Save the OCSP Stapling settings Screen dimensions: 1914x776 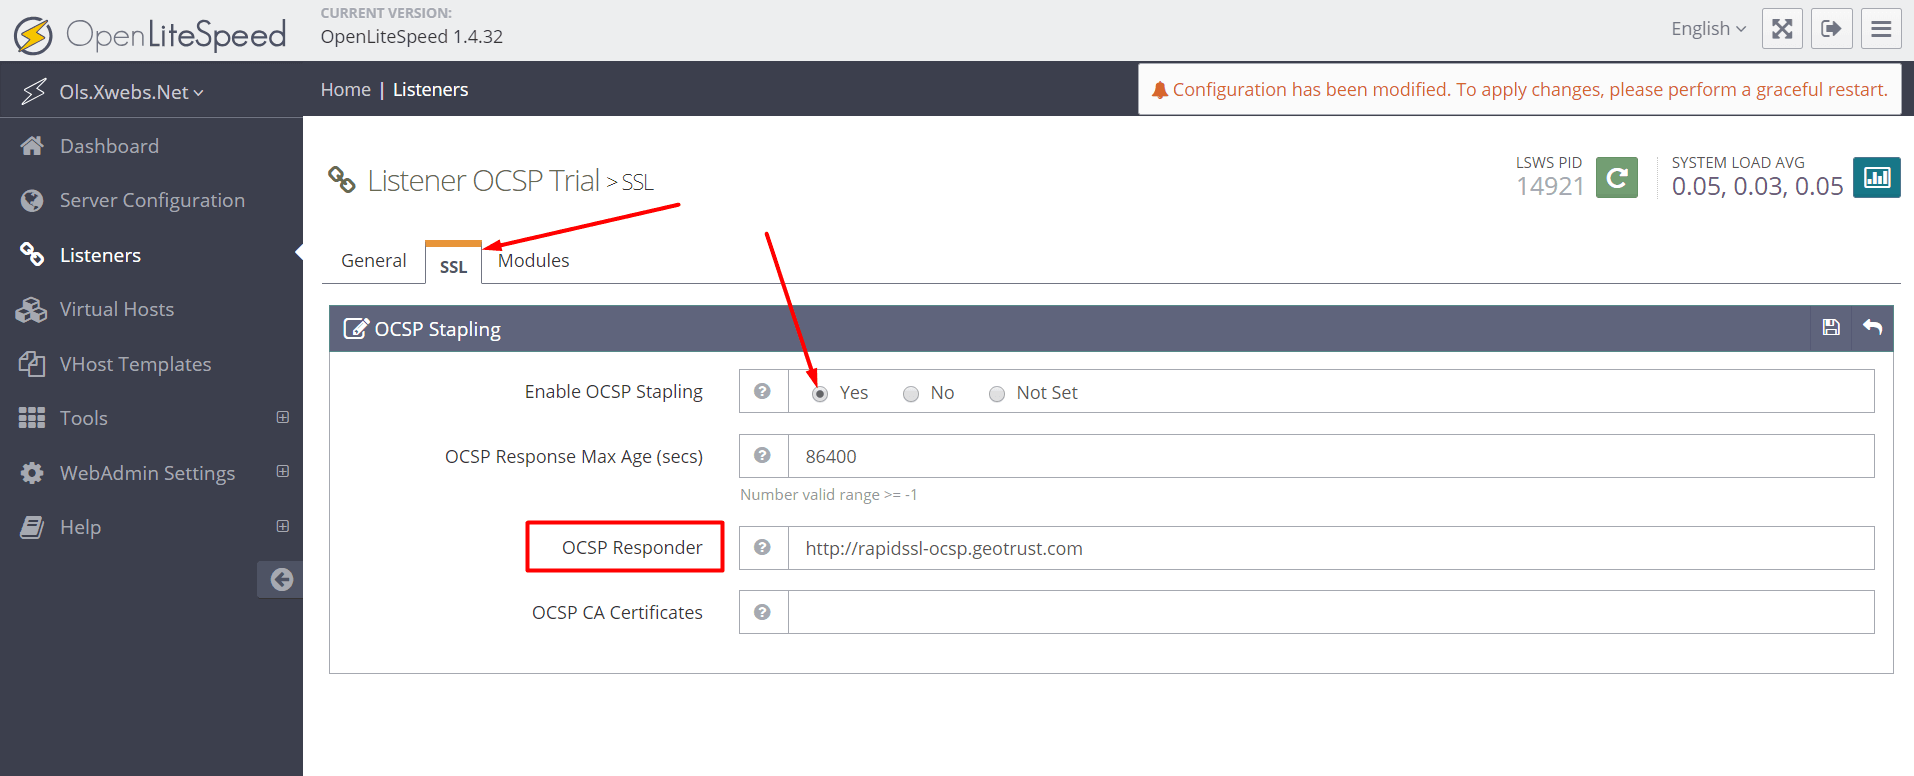(x=1831, y=328)
